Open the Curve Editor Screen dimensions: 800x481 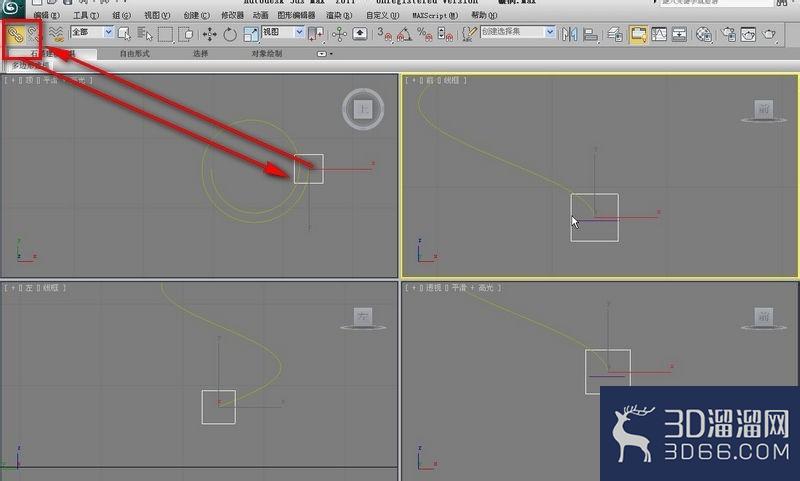point(659,35)
